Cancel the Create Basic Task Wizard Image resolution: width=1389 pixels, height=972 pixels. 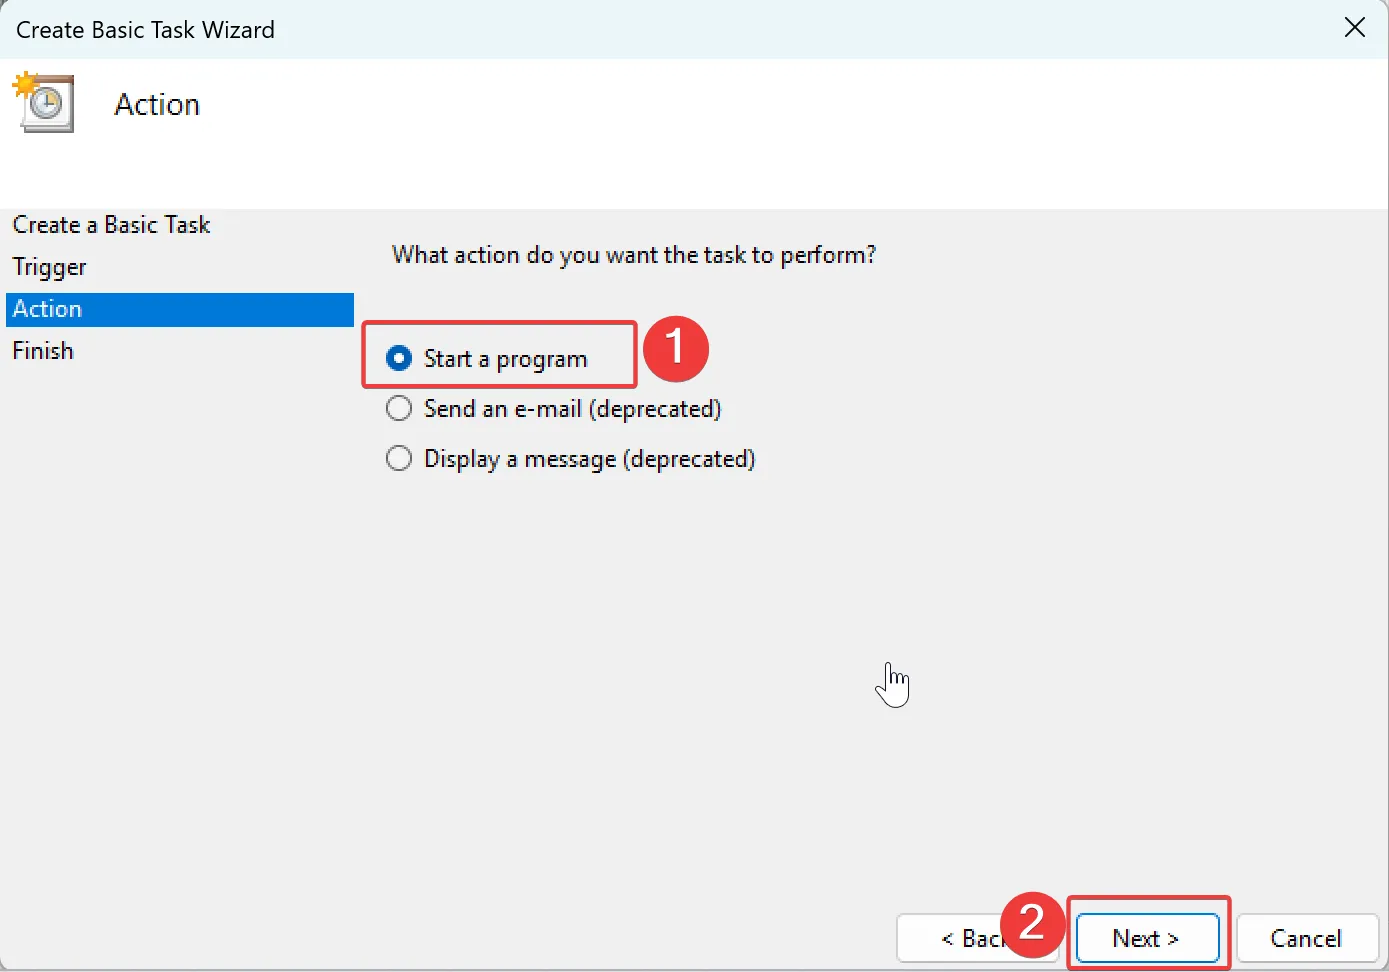(1306, 938)
